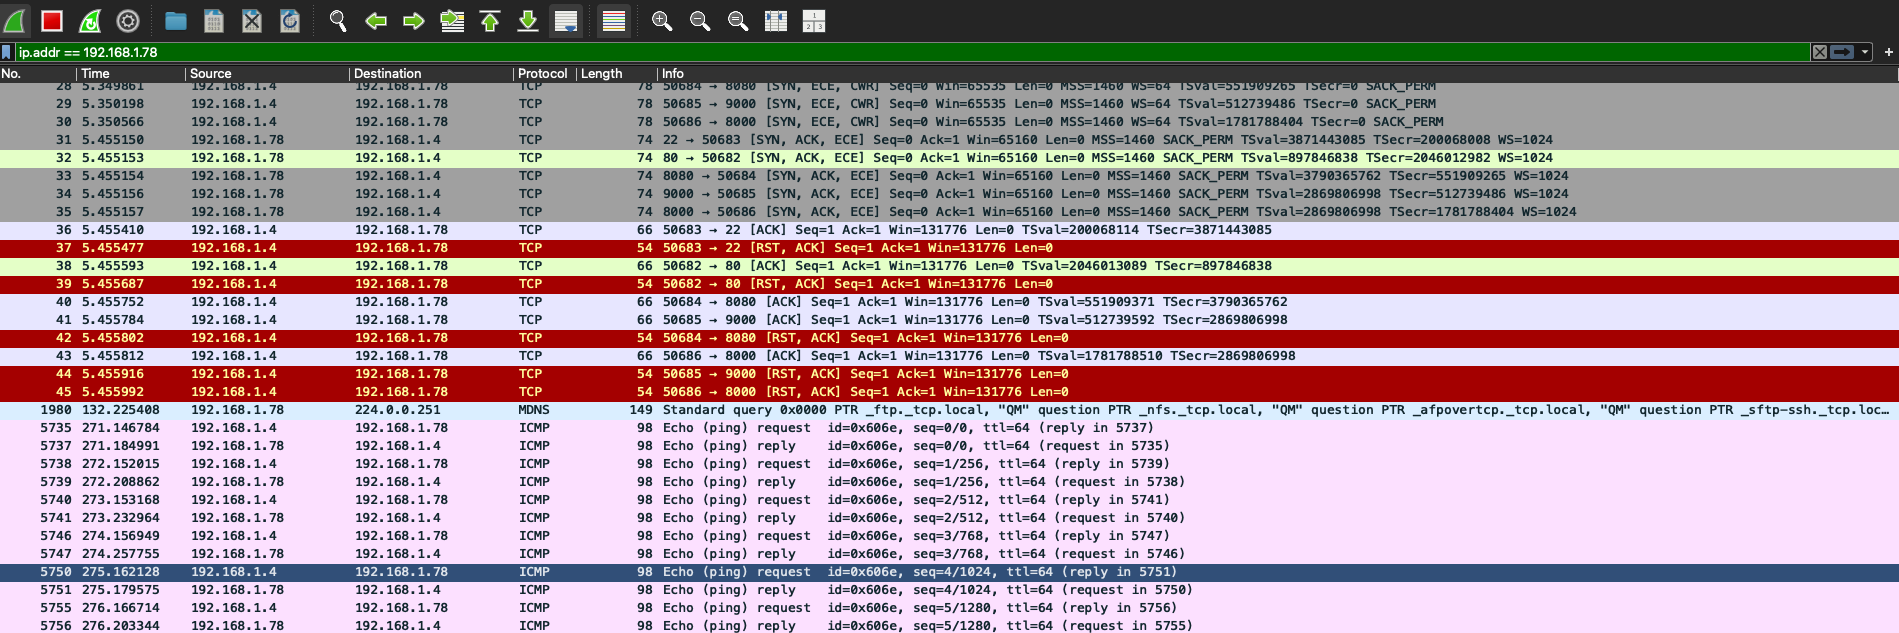Viewport: 1899px width, 633px height.
Task: Sort by the Time column header
Action: click(x=131, y=73)
